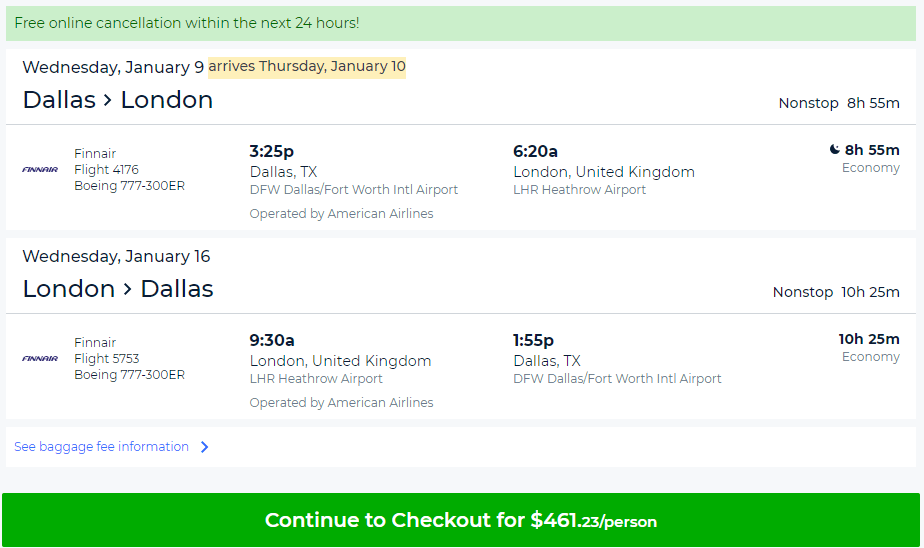The width and height of the screenshot is (924, 548).
Task: Click the 1:55p Dallas arrival time
Action: pos(533,340)
